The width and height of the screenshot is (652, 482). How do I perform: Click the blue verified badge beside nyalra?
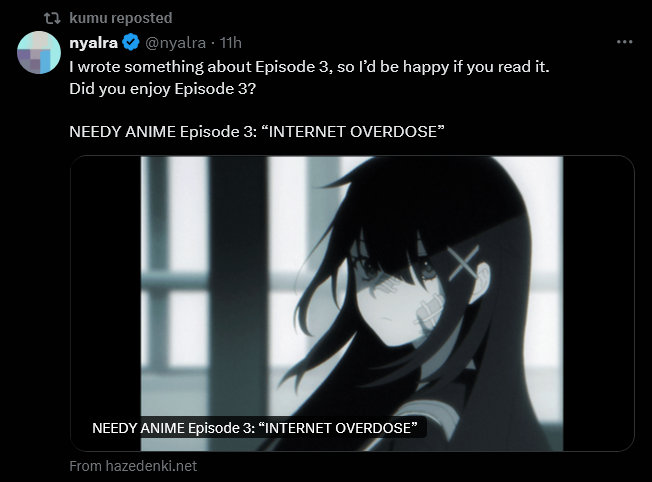pyautogui.click(x=131, y=42)
